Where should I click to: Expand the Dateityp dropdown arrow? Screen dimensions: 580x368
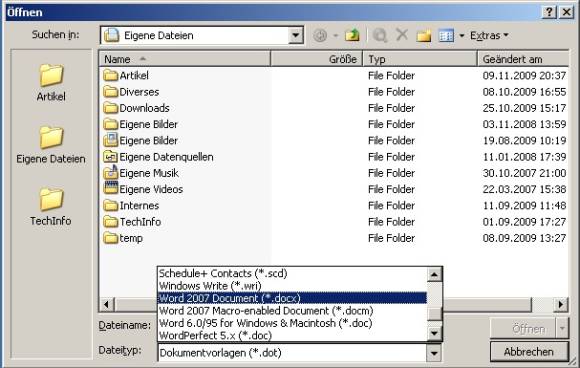point(434,353)
